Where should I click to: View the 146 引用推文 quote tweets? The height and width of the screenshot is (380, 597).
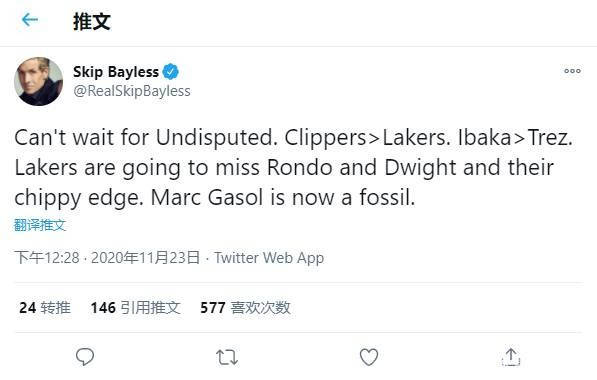[x=136, y=308]
